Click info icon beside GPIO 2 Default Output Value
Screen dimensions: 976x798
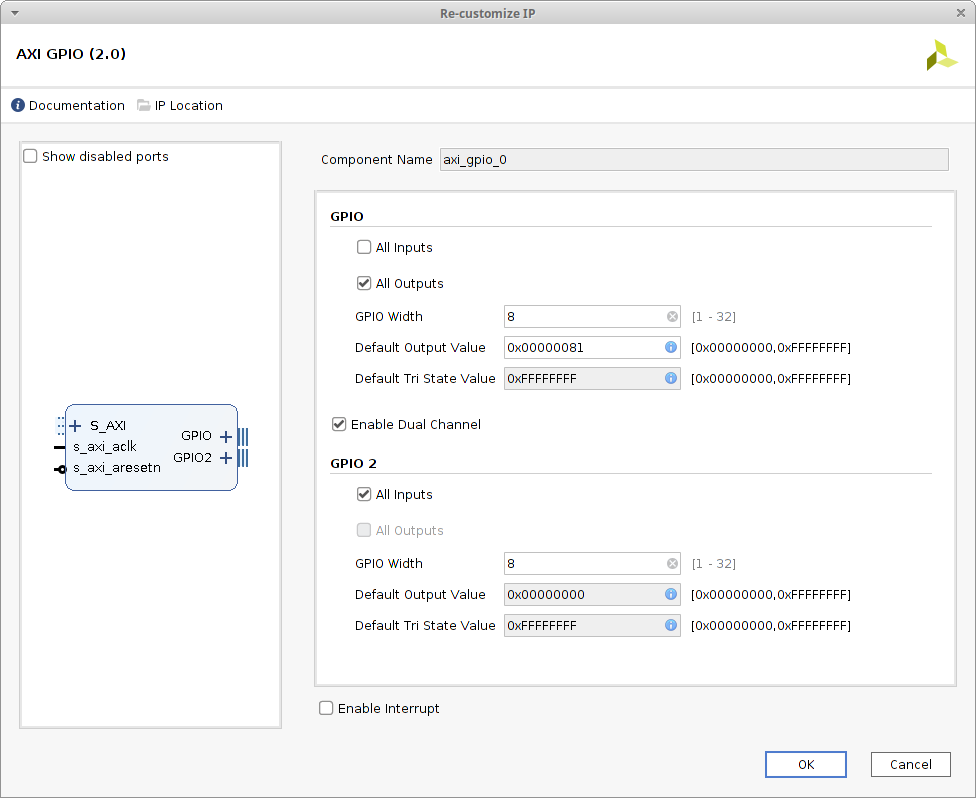pos(671,595)
